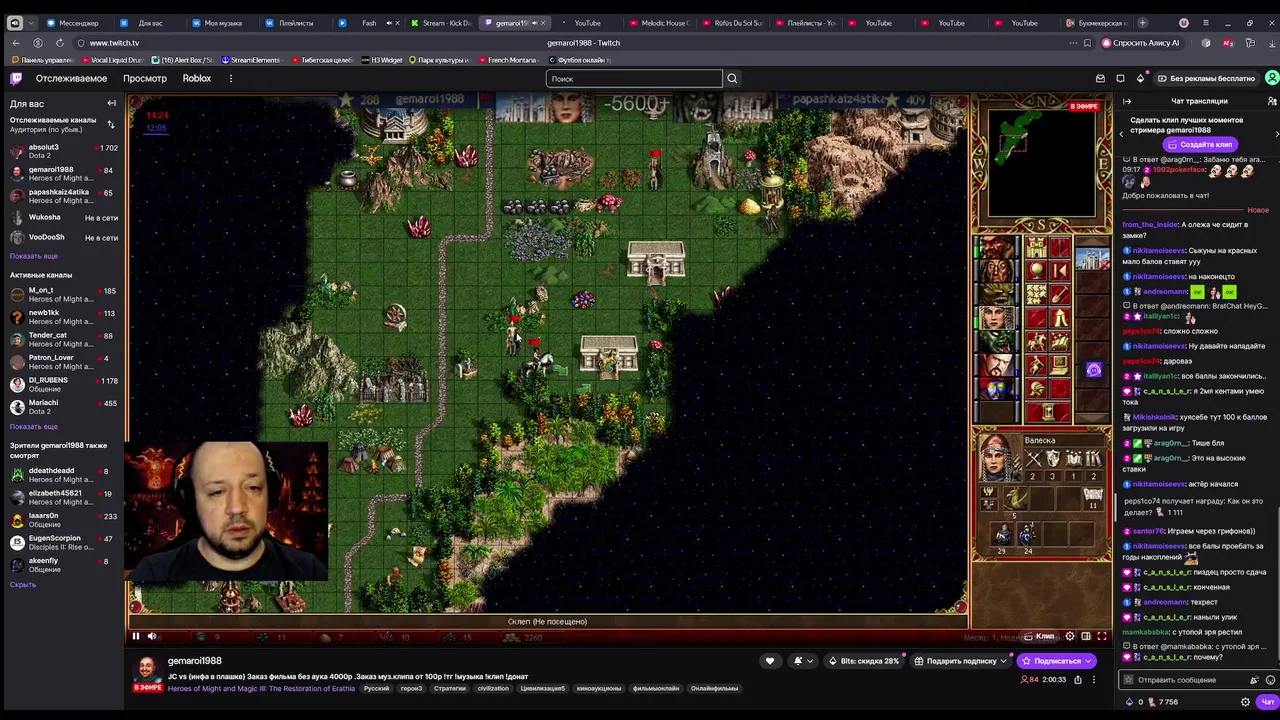Click the 'киноаукционы' stream tag
Image resolution: width=1280 pixels, height=720 pixels.
(599, 688)
